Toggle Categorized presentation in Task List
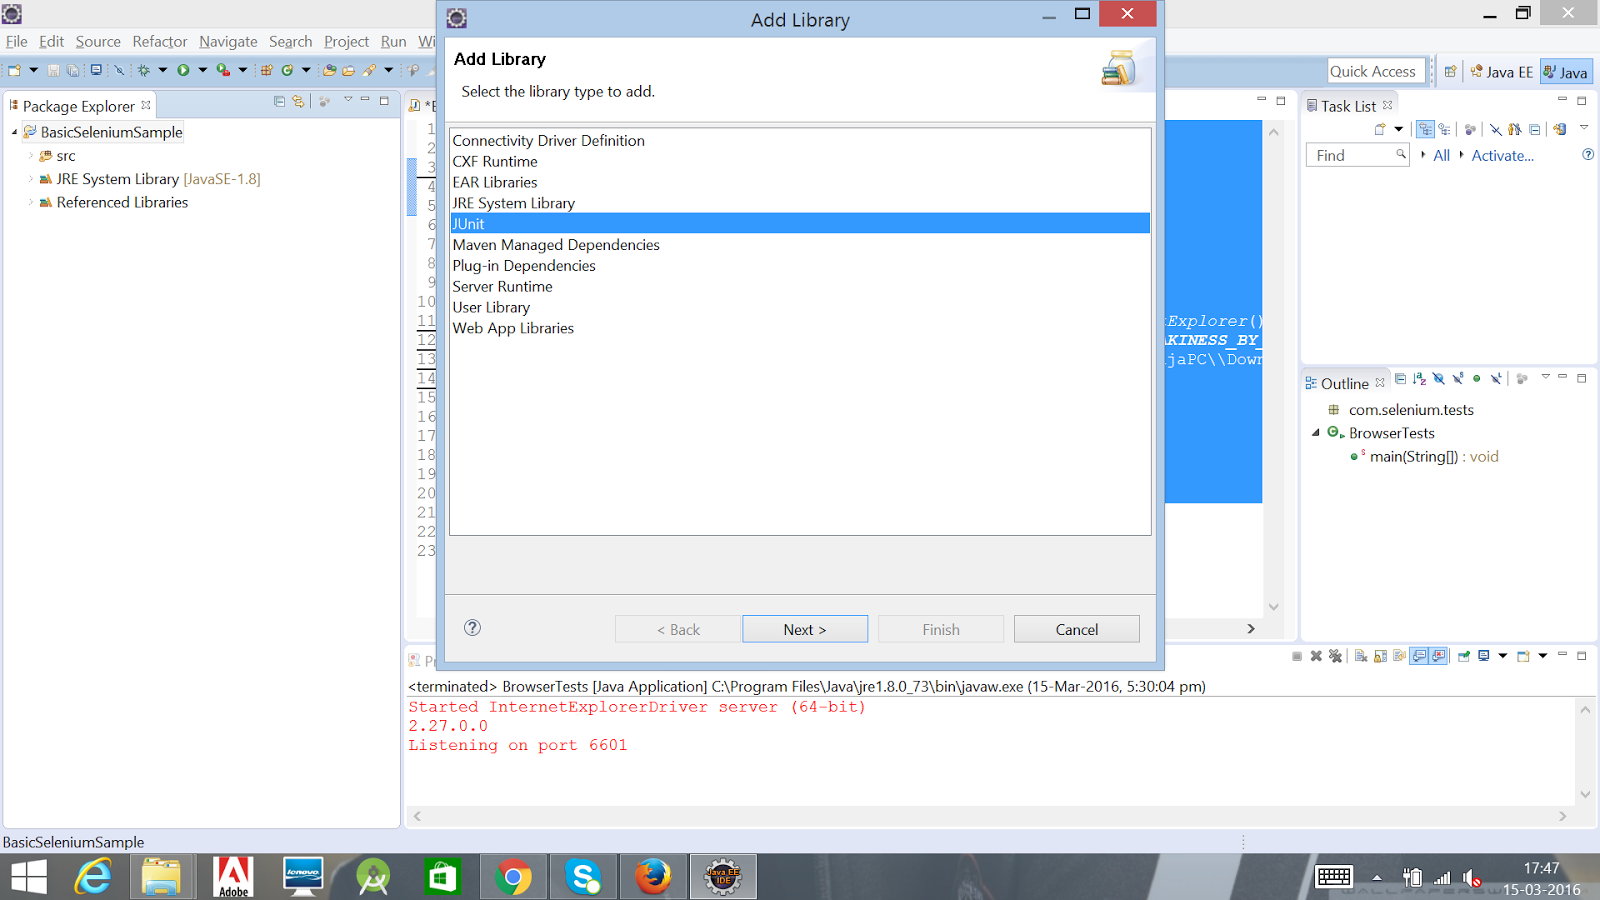 1425,129
